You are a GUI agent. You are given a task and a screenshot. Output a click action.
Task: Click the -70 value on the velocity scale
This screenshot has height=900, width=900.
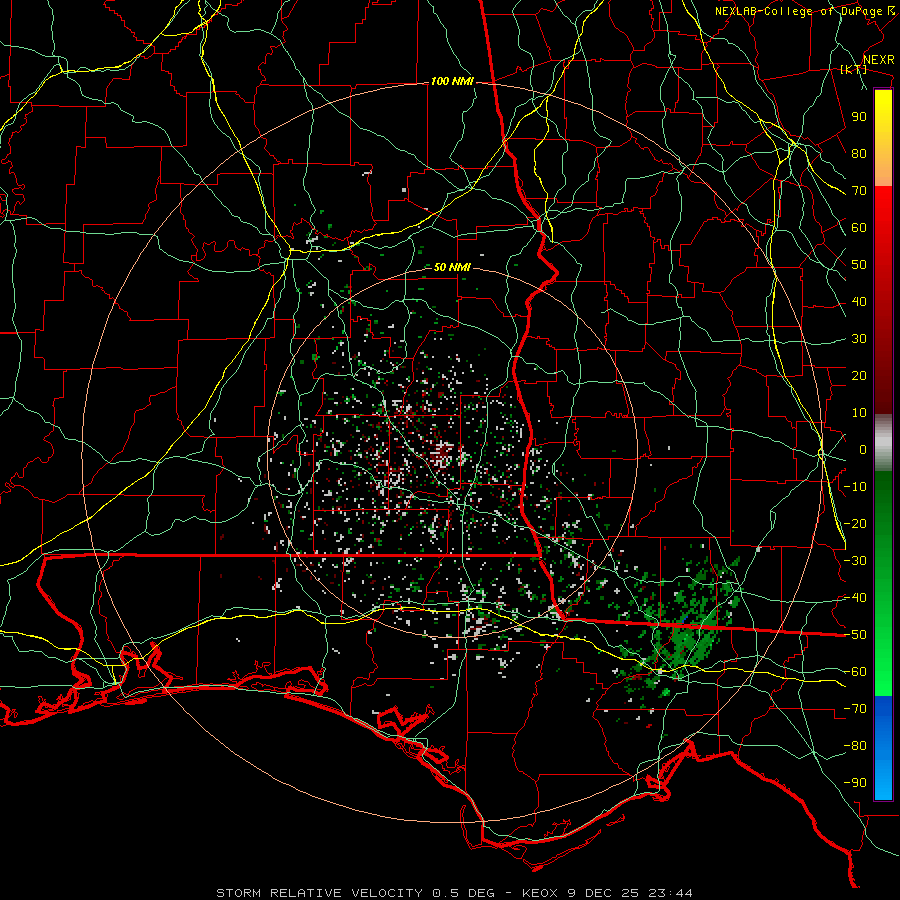click(x=855, y=709)
